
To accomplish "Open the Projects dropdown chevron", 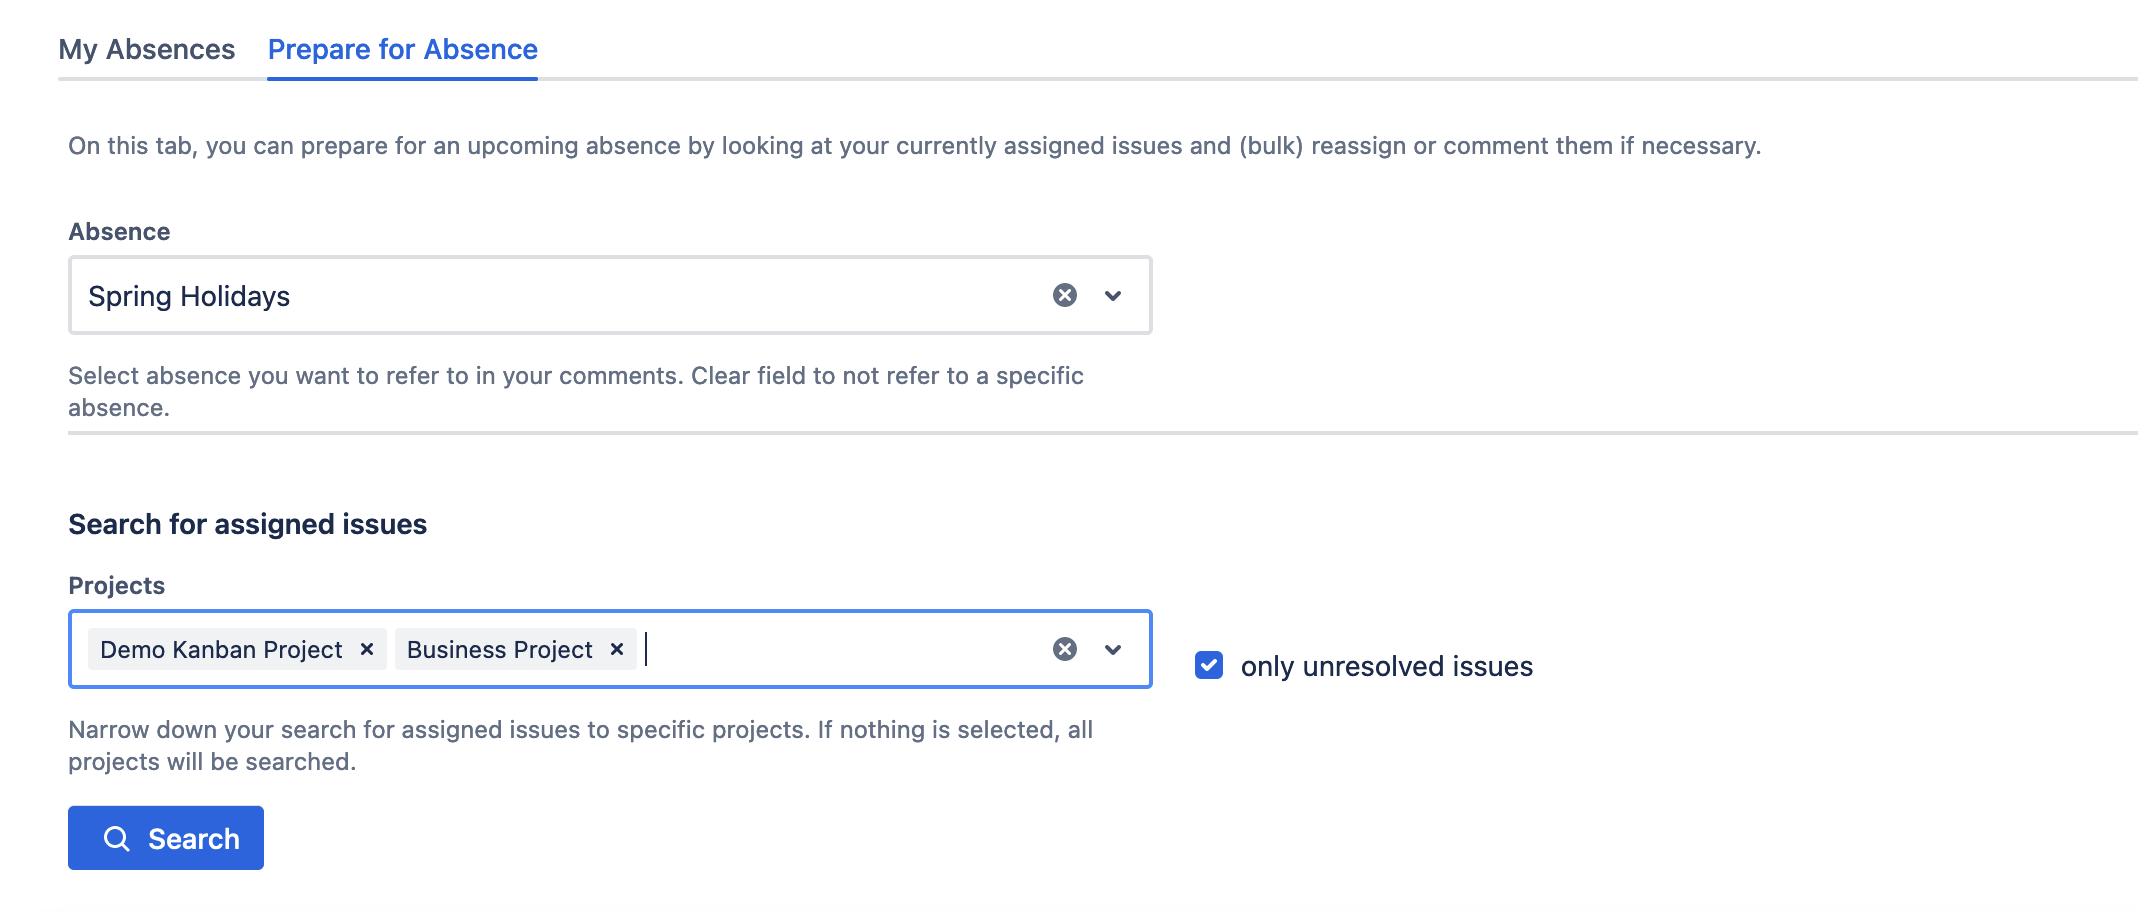I will 1113,649.
